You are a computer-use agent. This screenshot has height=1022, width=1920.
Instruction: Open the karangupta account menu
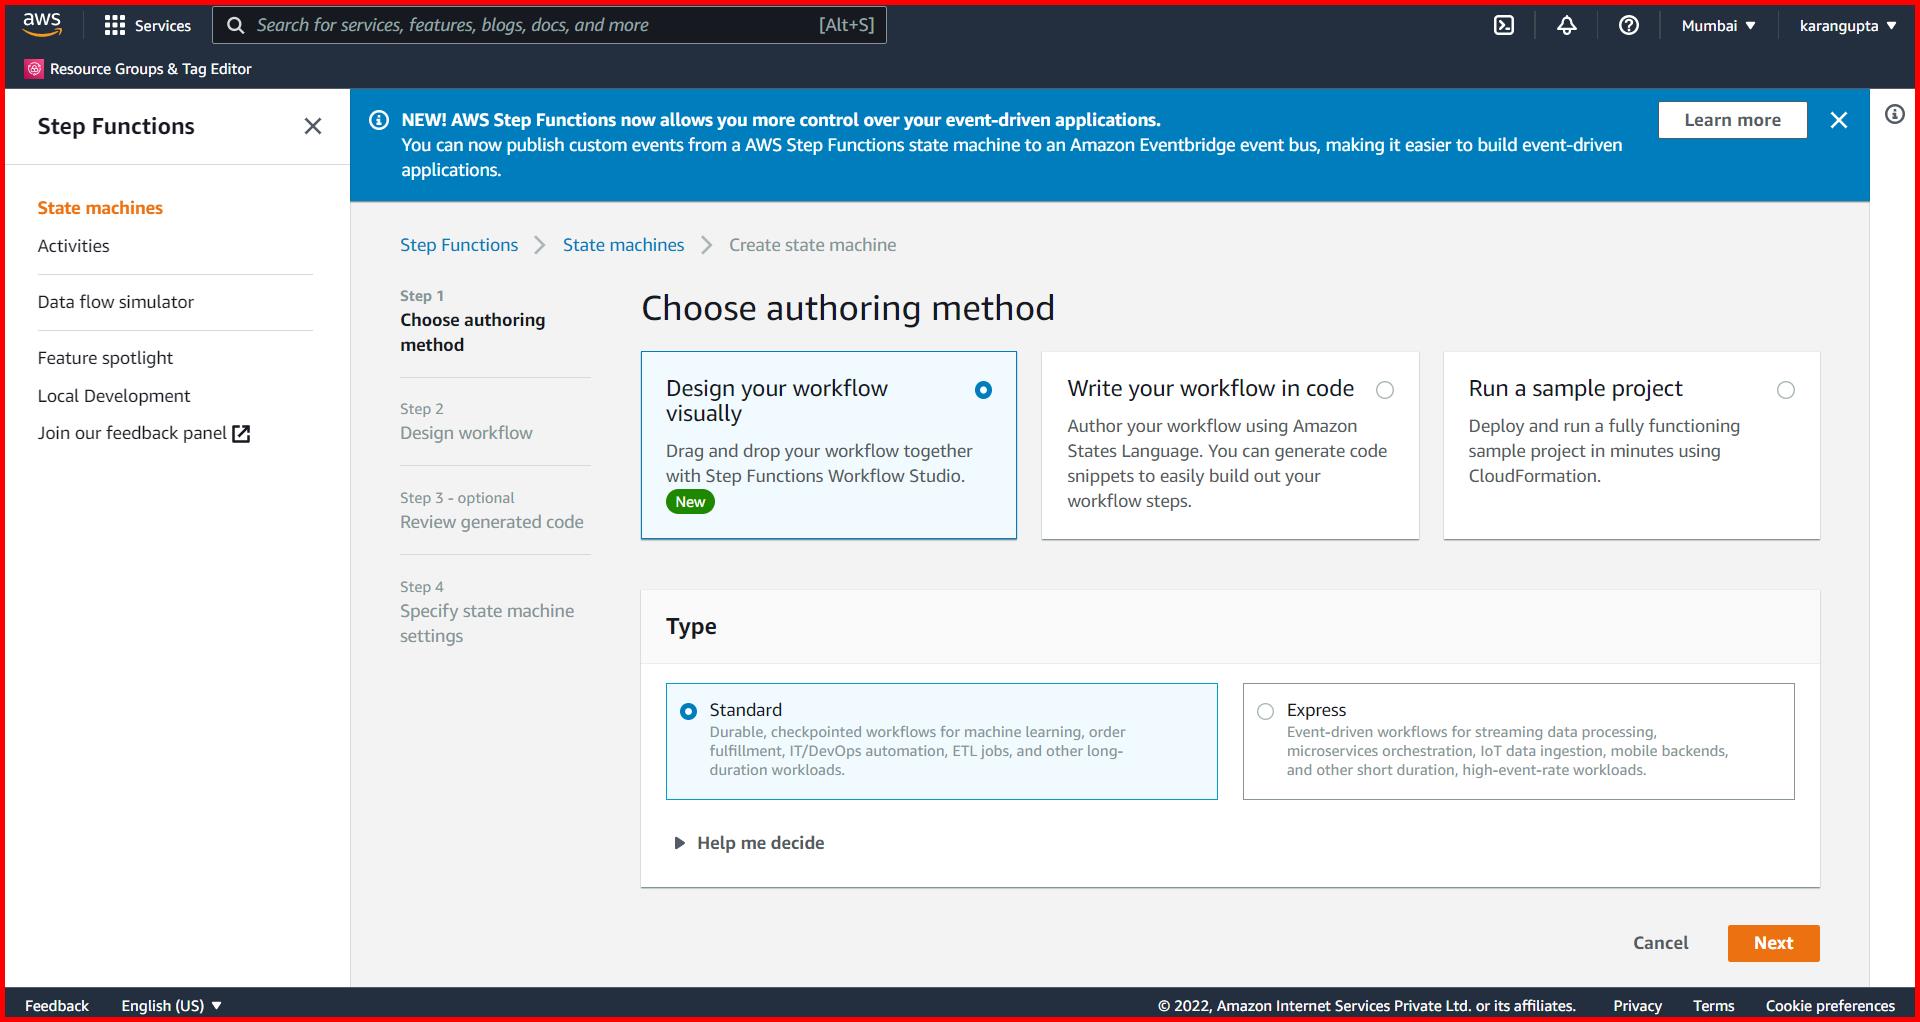click(x=1846, y=24)
